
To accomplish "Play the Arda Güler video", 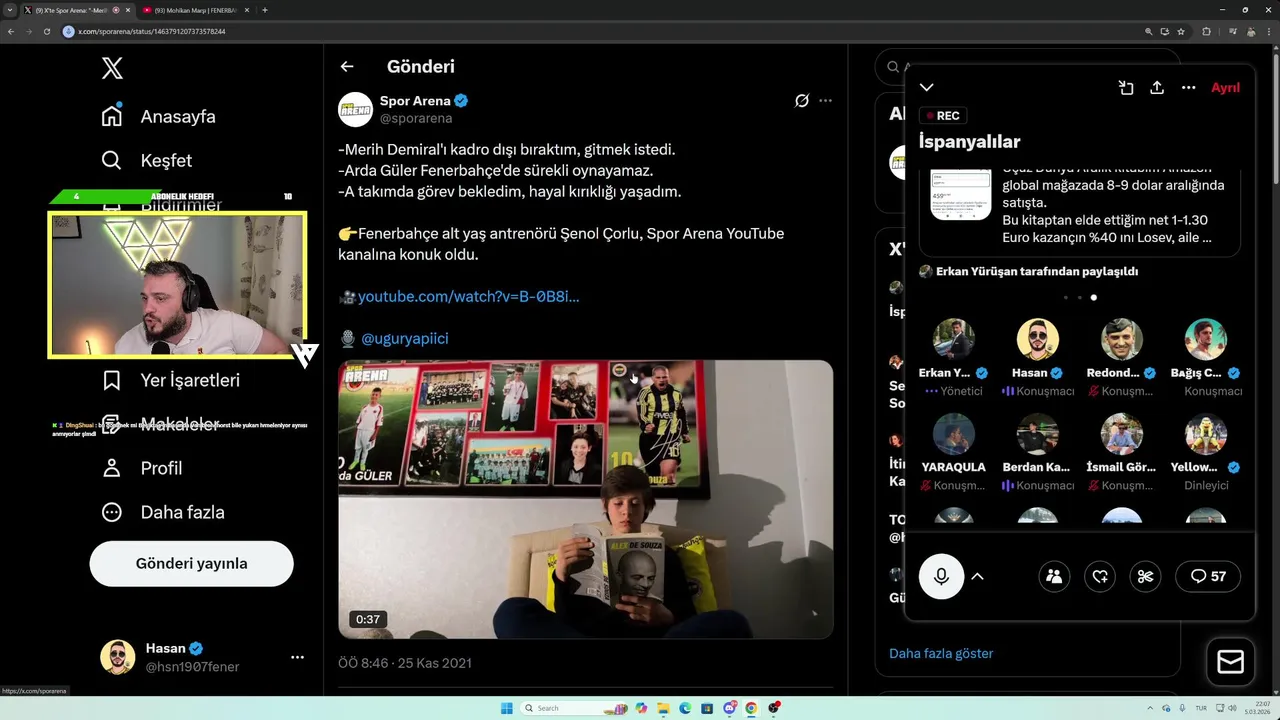I will pos(585,499).
